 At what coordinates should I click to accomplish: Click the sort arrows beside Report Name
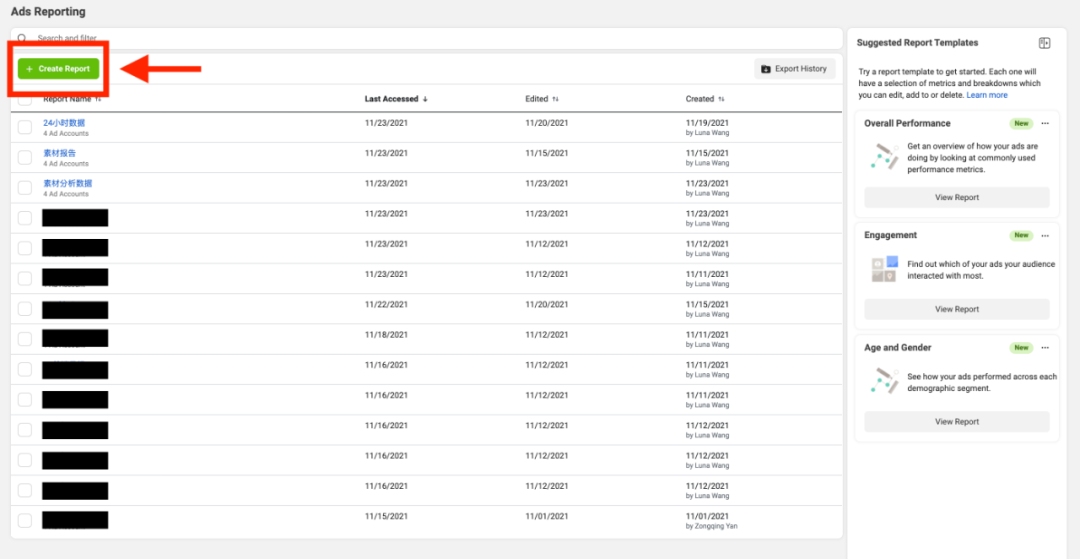point(98,99)
